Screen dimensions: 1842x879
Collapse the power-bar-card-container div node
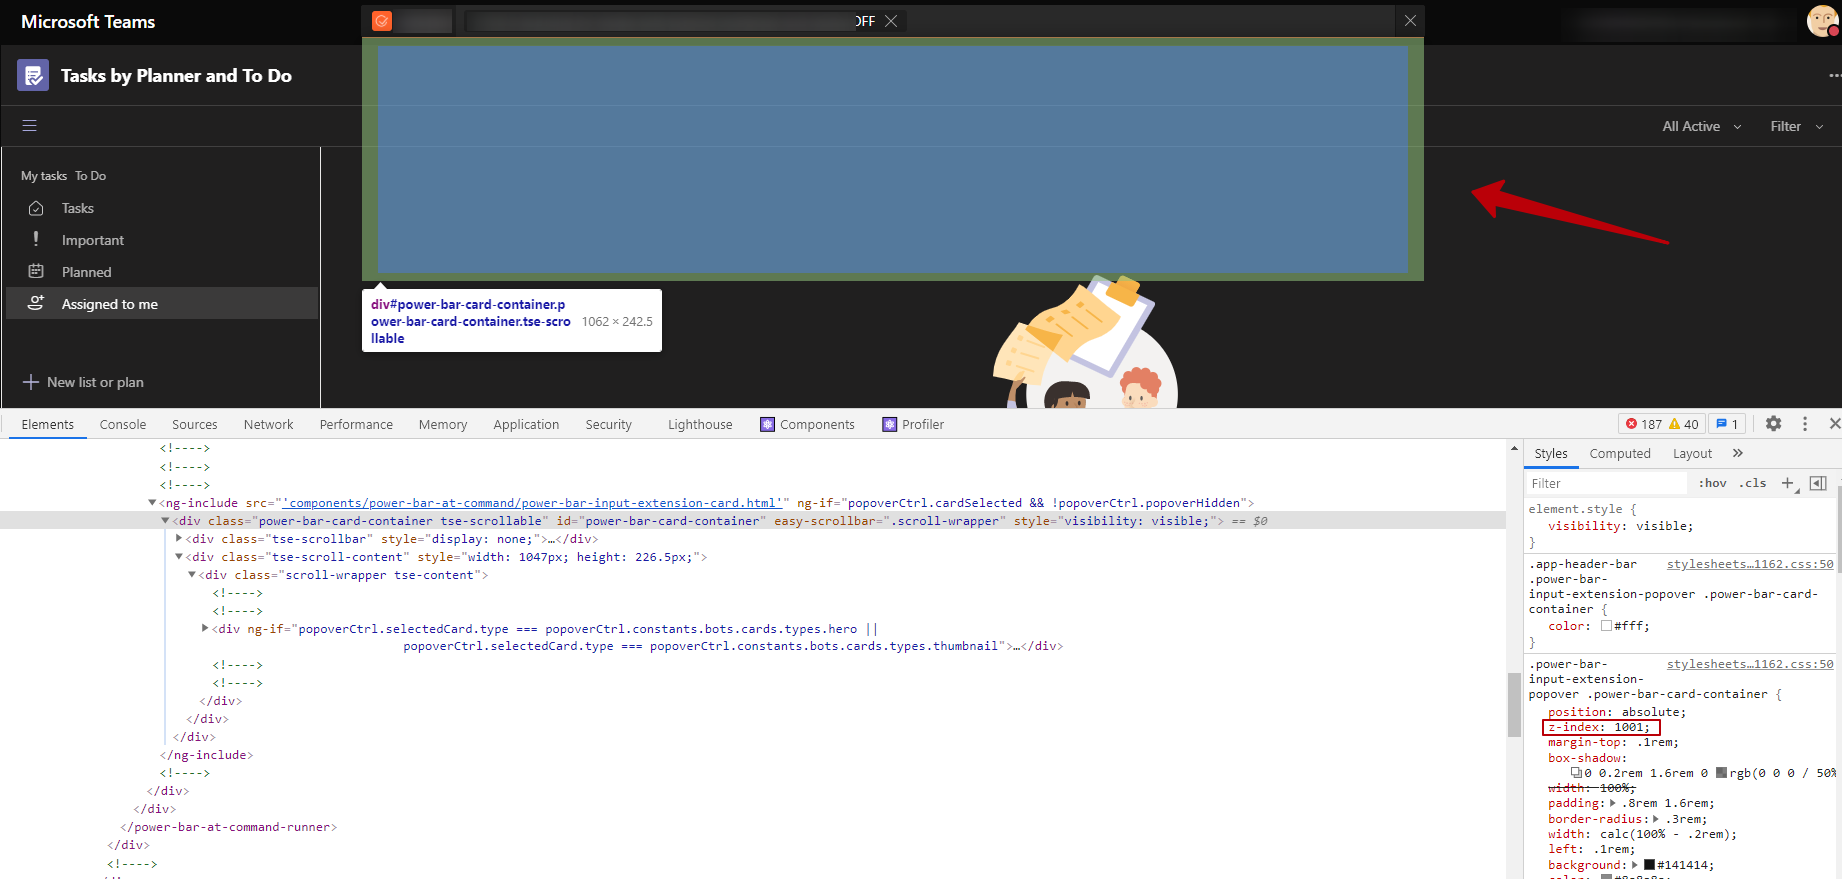[166, 521]
